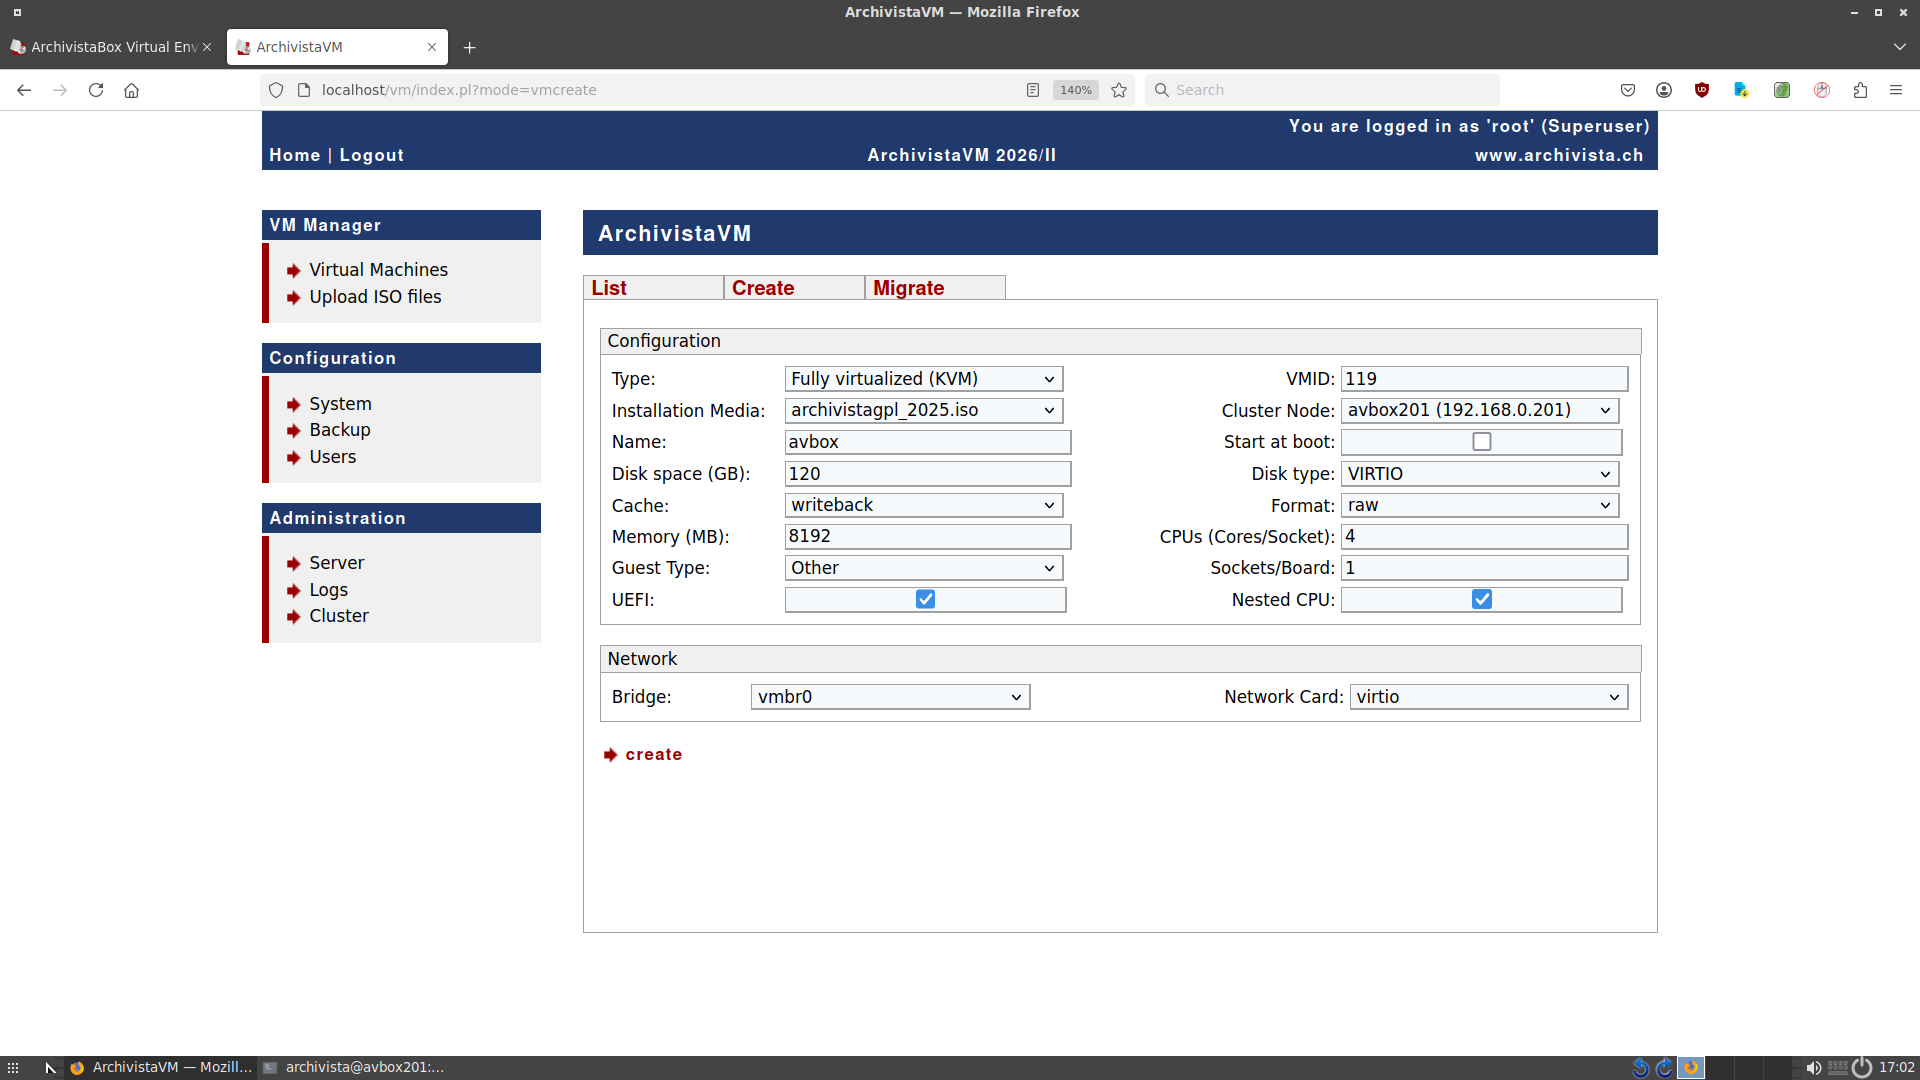Switch to the List tab

609,288
